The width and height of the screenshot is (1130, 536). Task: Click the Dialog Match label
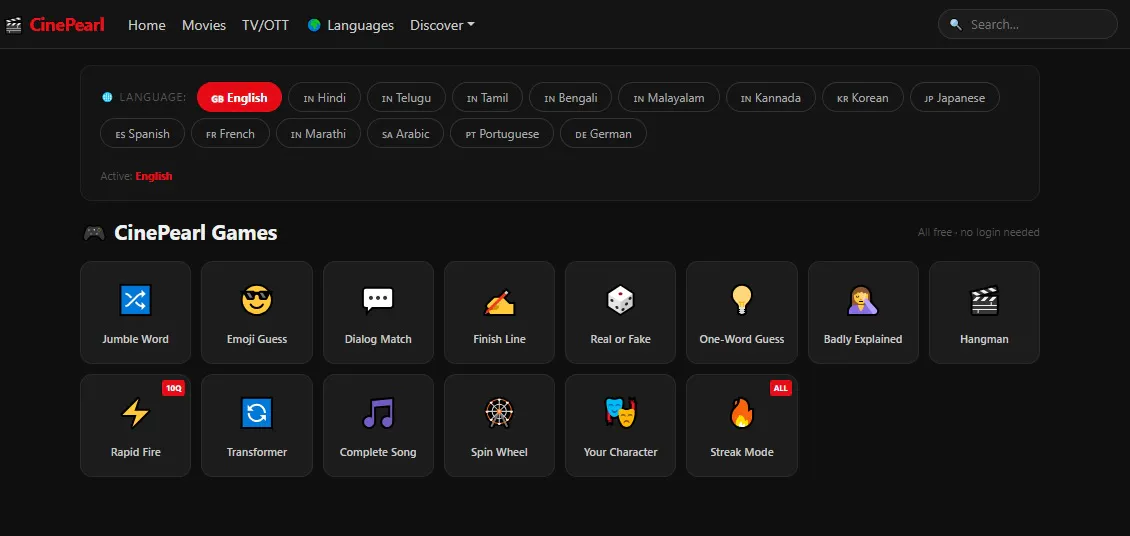(378, 339)
